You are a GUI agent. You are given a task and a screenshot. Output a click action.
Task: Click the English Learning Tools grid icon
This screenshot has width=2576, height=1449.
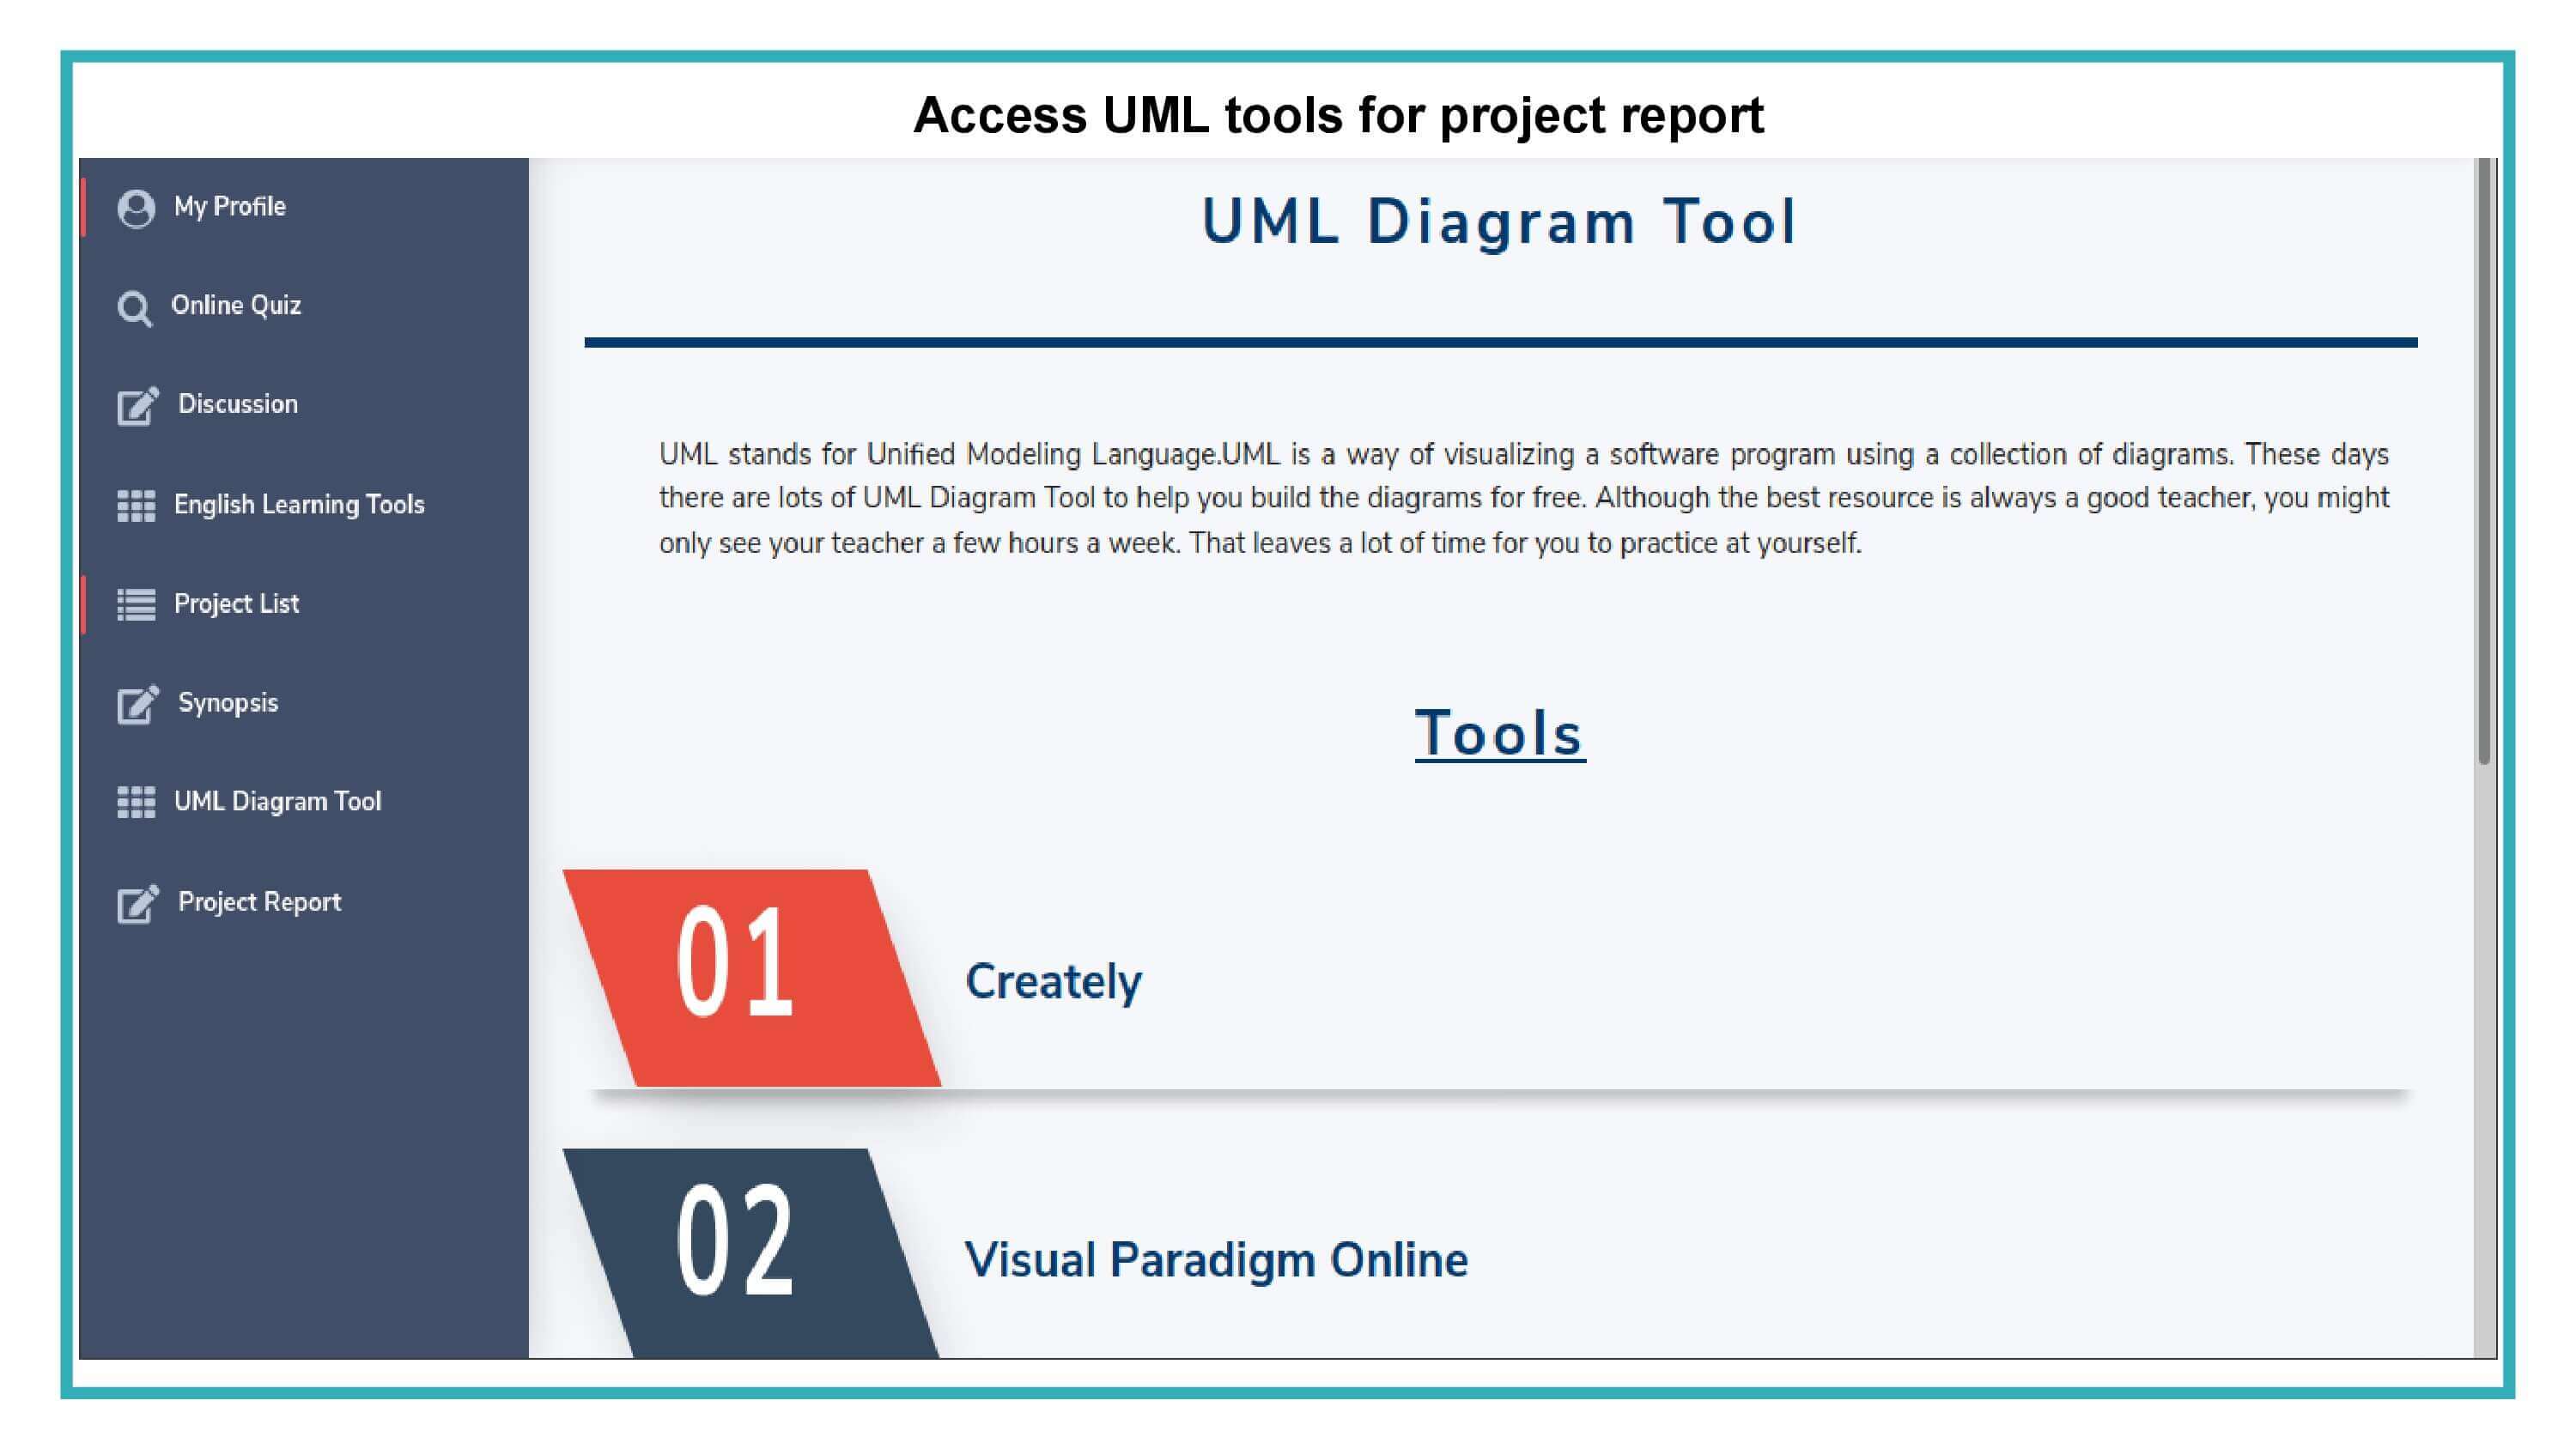coord(136,506)
